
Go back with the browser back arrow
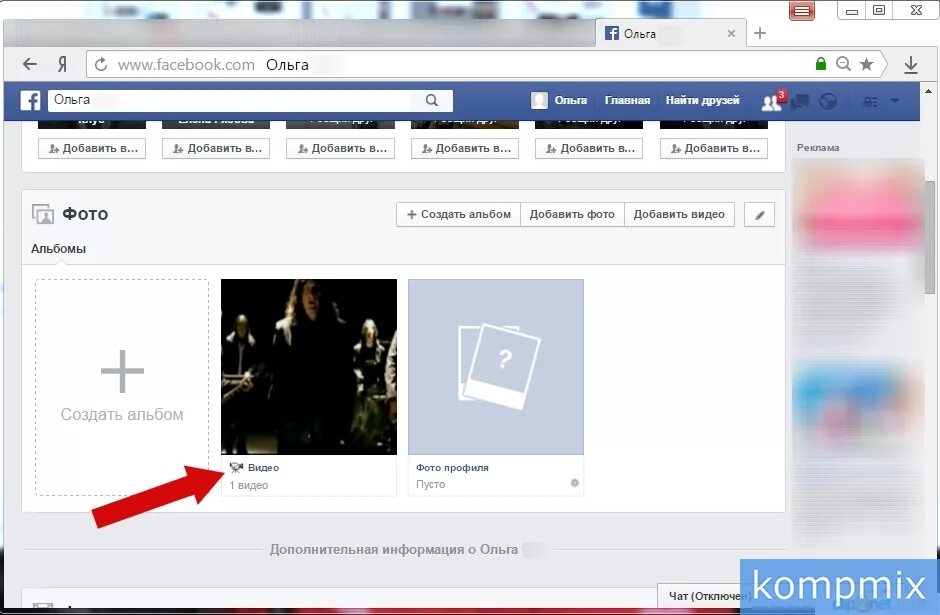point(30,64)
